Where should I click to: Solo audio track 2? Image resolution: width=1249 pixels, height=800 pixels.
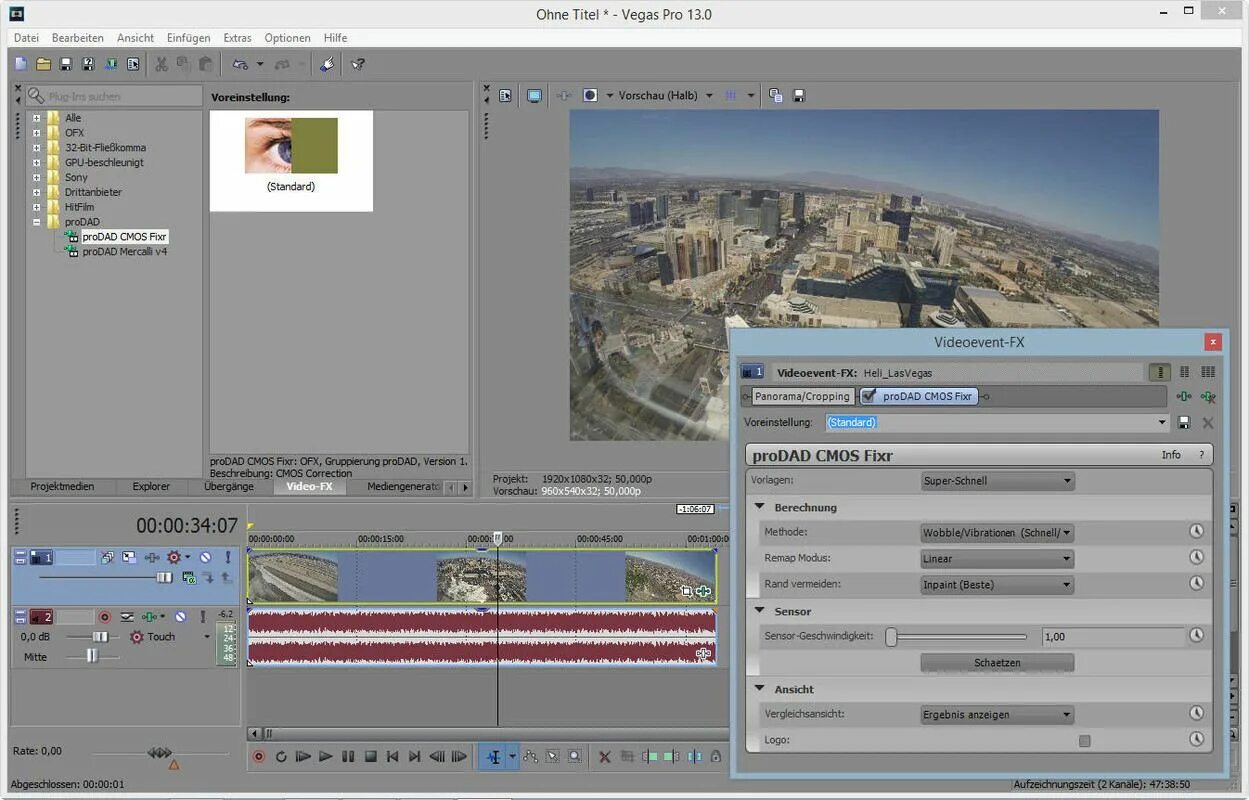203,616
